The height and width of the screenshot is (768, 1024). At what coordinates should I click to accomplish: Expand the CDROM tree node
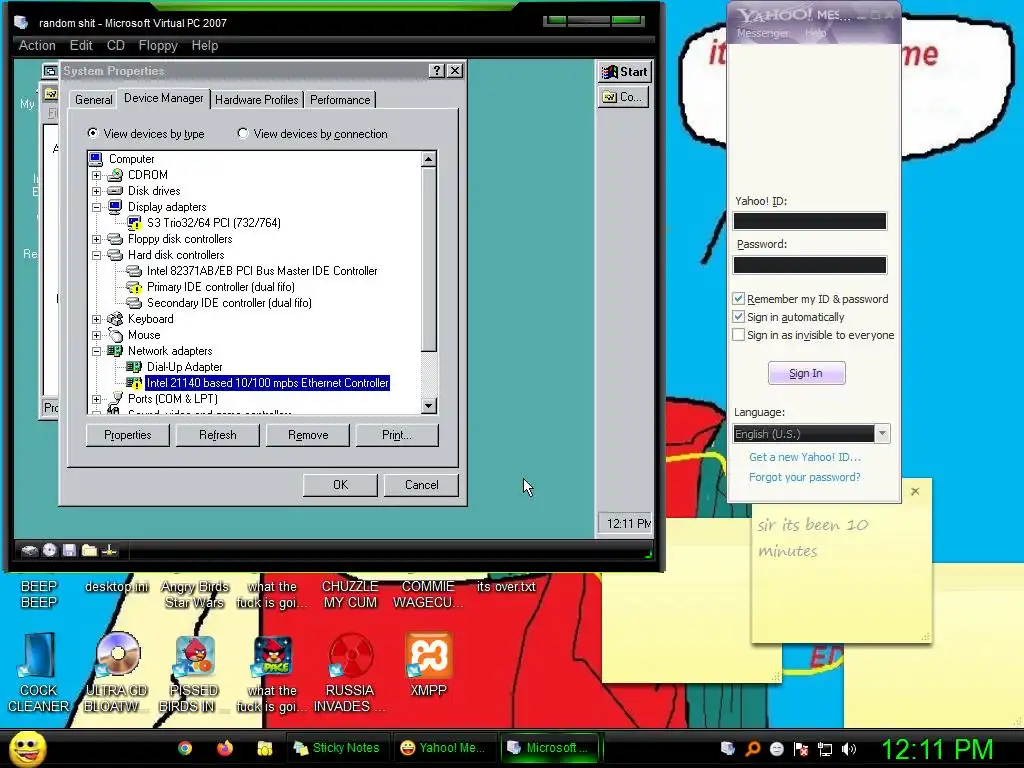[x=97, y=175]
